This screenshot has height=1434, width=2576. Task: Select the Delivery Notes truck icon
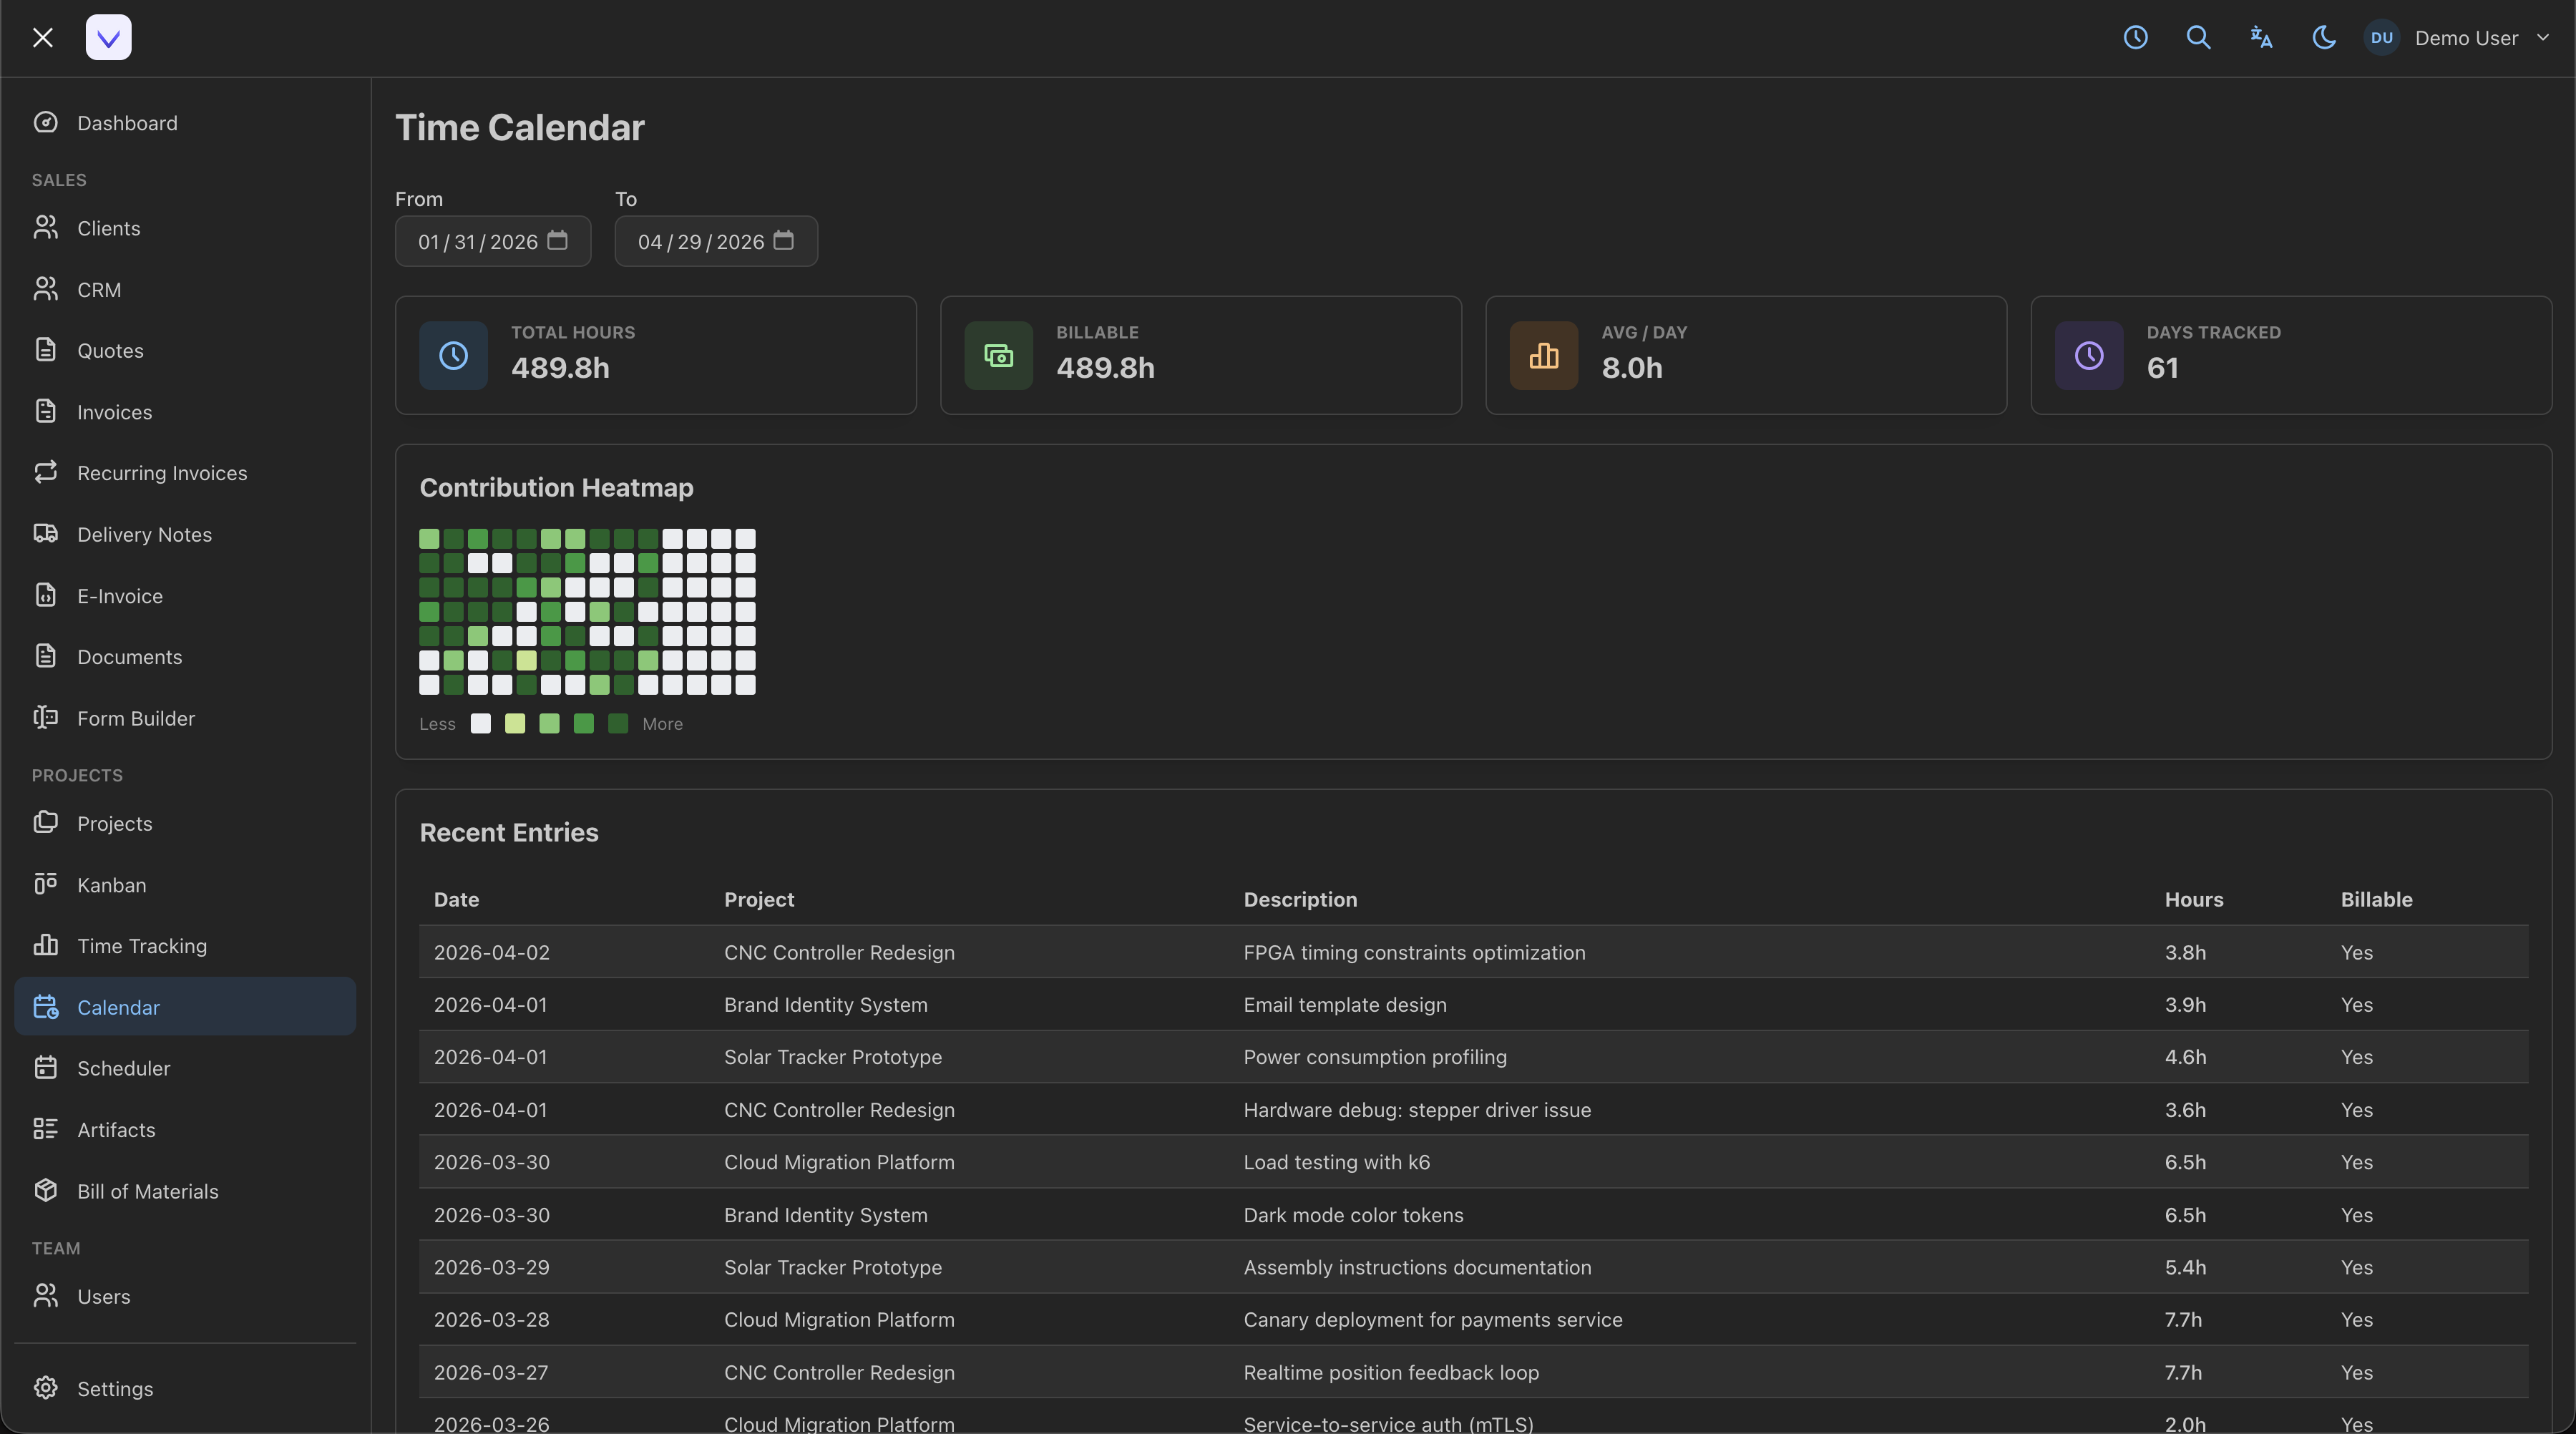click(x=46, y=534)
